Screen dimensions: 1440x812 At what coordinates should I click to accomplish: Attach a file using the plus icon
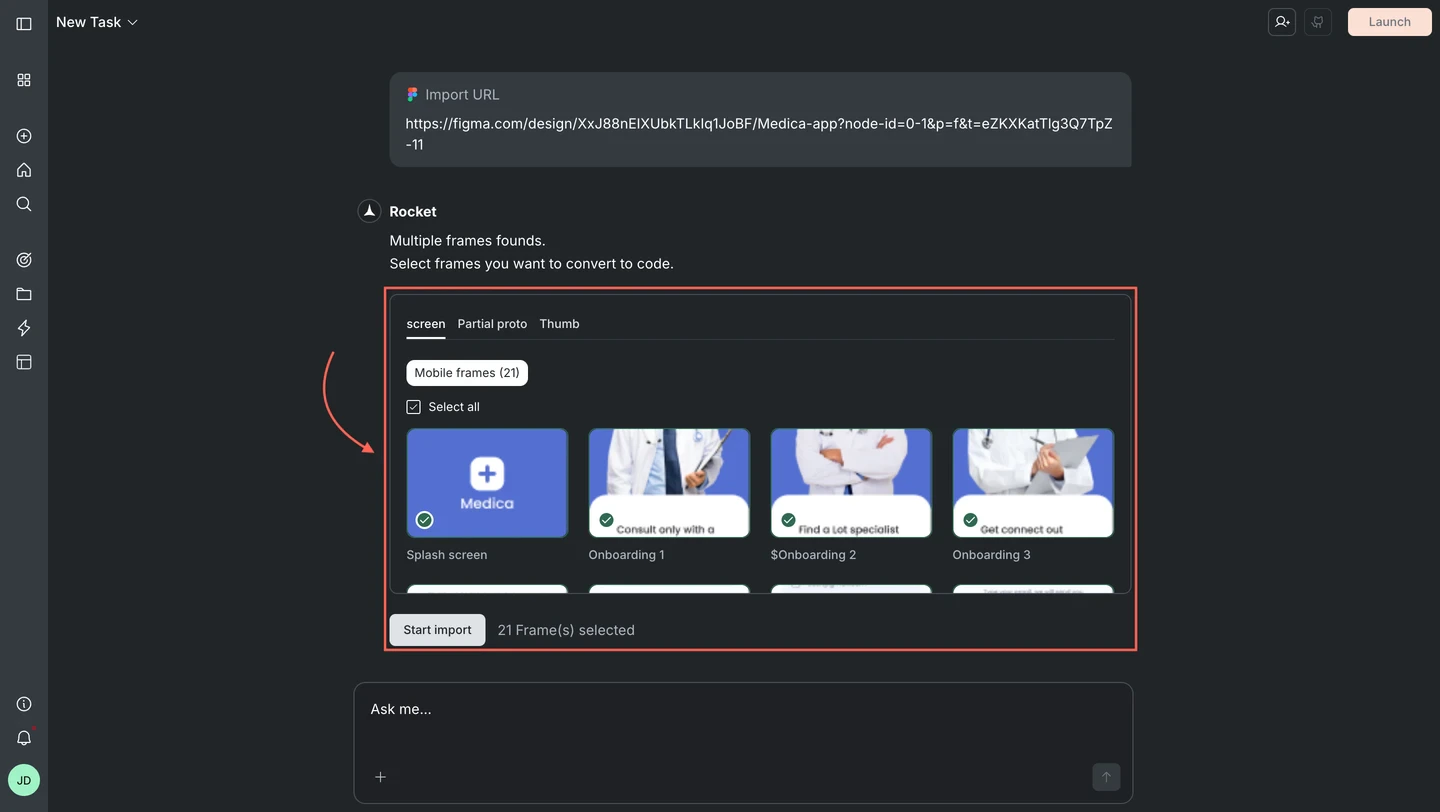pos(380,777)
